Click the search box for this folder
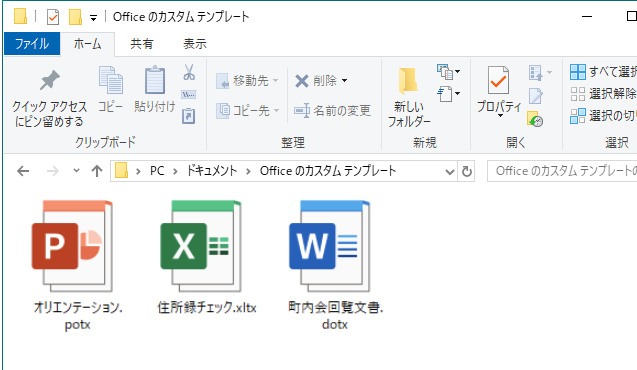The height and width of the screenshot is (370, 637). click(x=562, y=171)
